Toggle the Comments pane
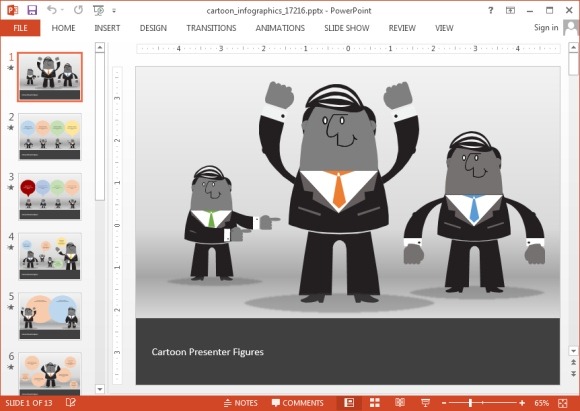This screenshot has width=580, height=411. pos(297,403)
